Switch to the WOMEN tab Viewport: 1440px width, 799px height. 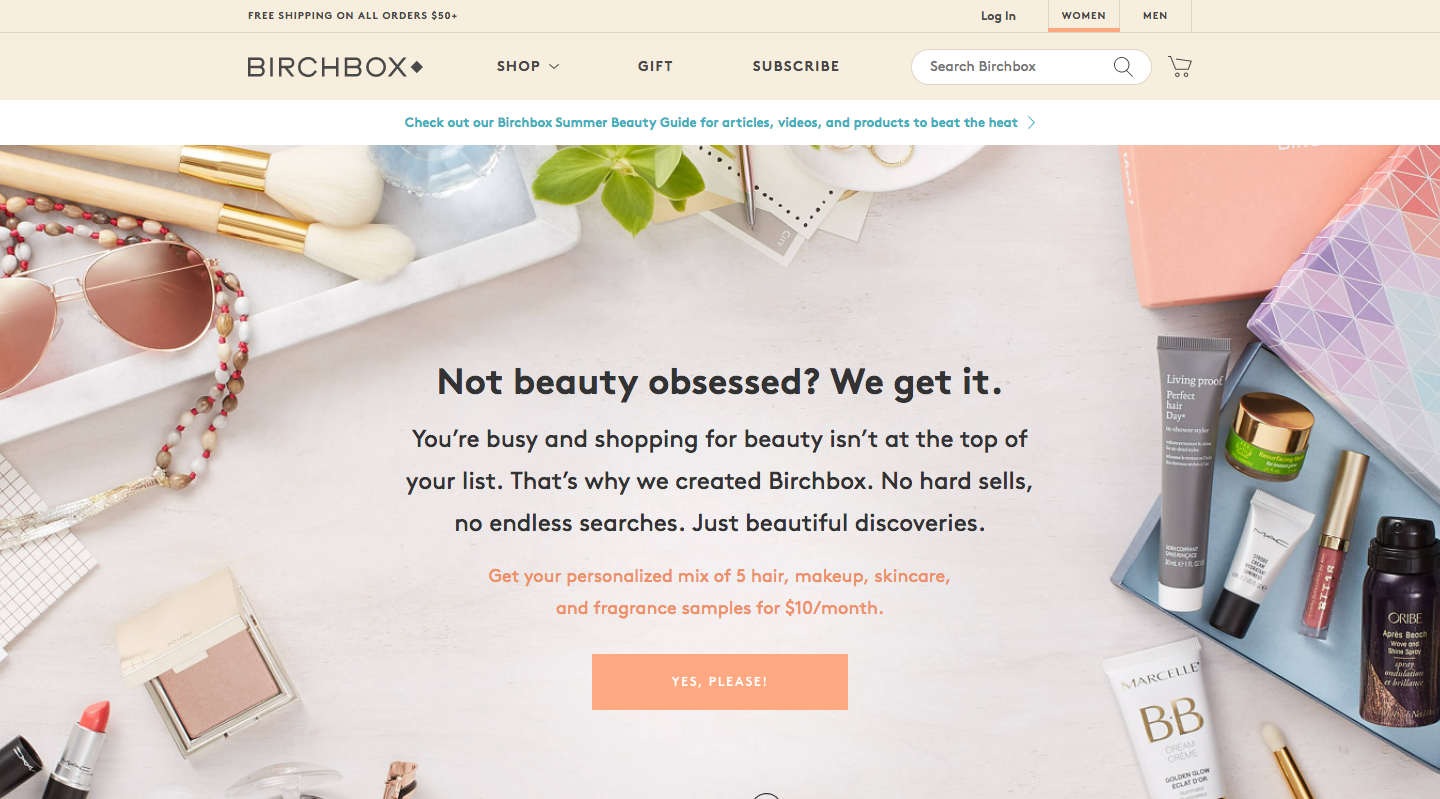(1084, 16)
